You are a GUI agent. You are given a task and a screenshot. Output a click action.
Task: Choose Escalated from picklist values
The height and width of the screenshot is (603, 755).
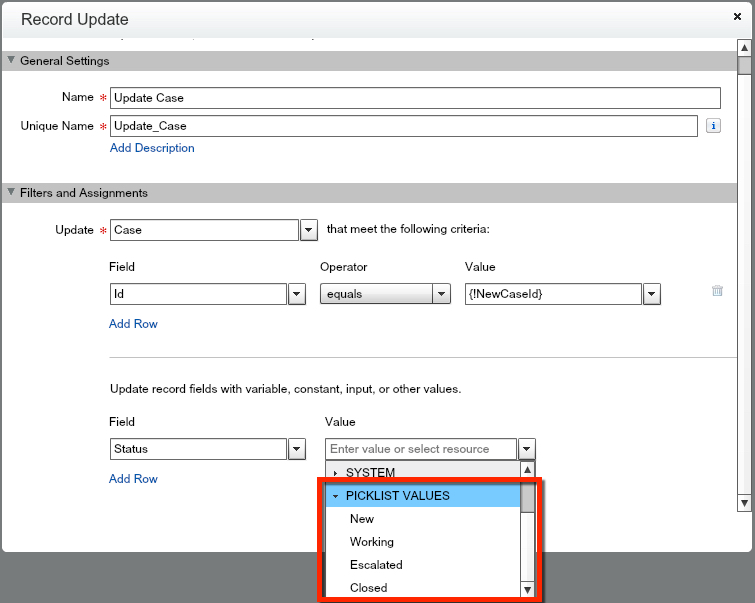pyautogui.click(x=376, y=565)
